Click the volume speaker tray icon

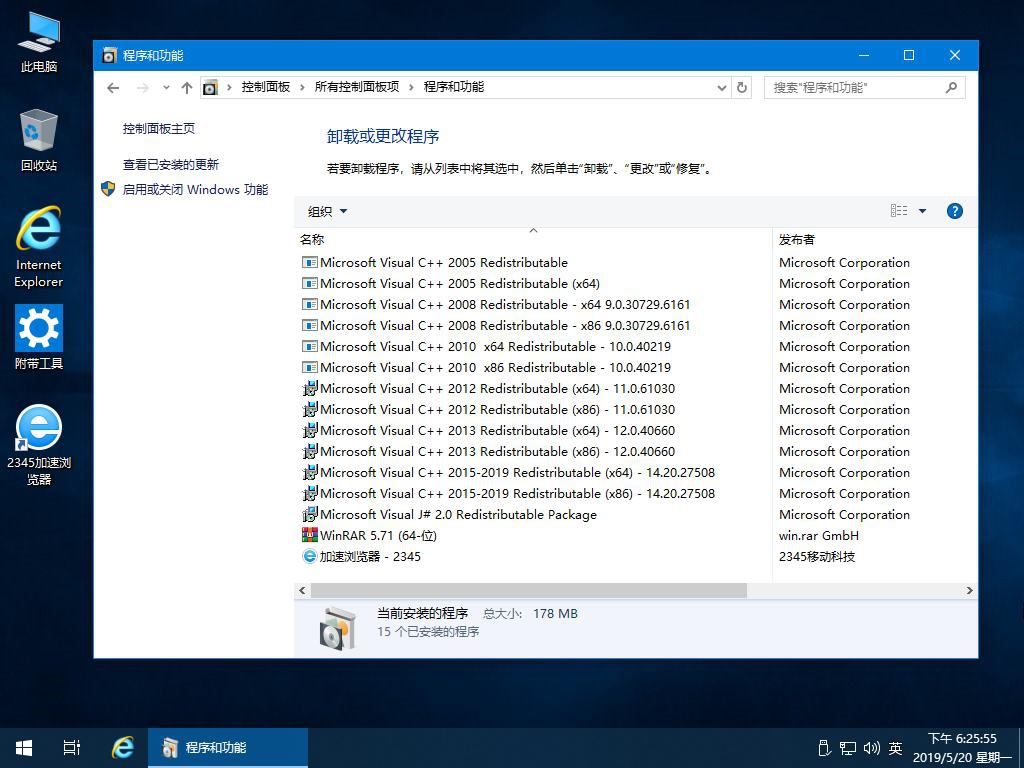click(871, 748)
